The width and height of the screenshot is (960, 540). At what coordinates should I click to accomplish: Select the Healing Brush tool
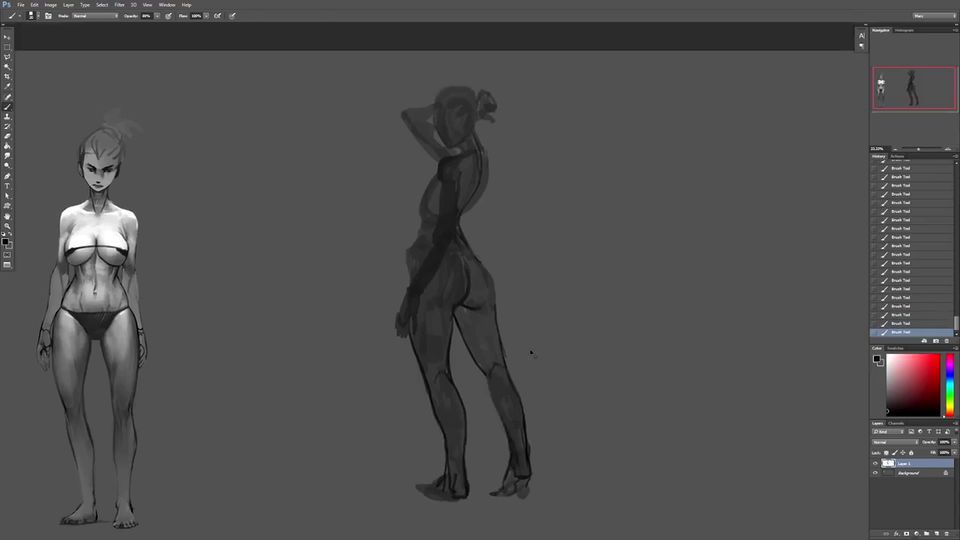tap(7, 97)
